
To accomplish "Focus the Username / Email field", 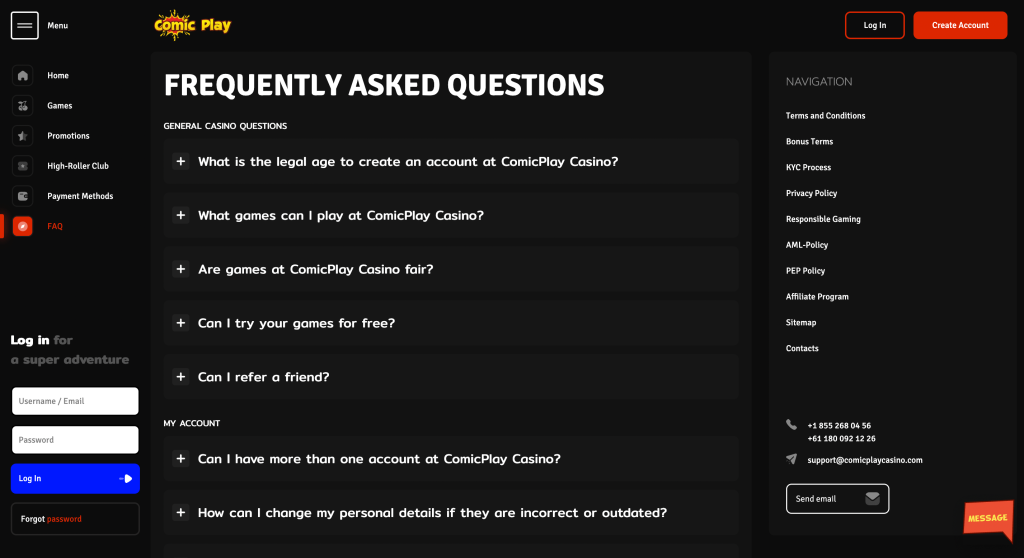I will [x=75, y=401].
